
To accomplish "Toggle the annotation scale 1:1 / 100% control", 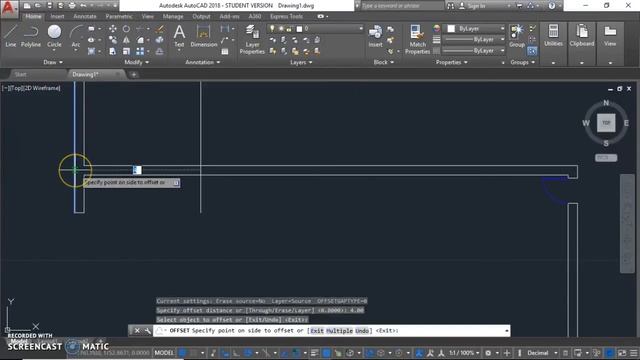I will point(464,353).
